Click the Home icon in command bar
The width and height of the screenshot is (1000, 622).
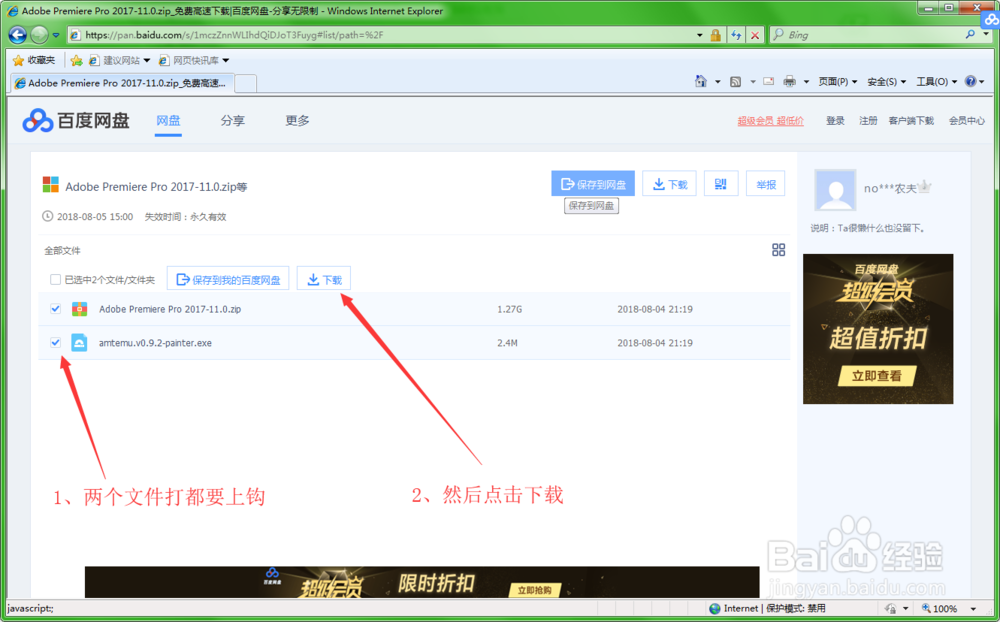[701, 82]
